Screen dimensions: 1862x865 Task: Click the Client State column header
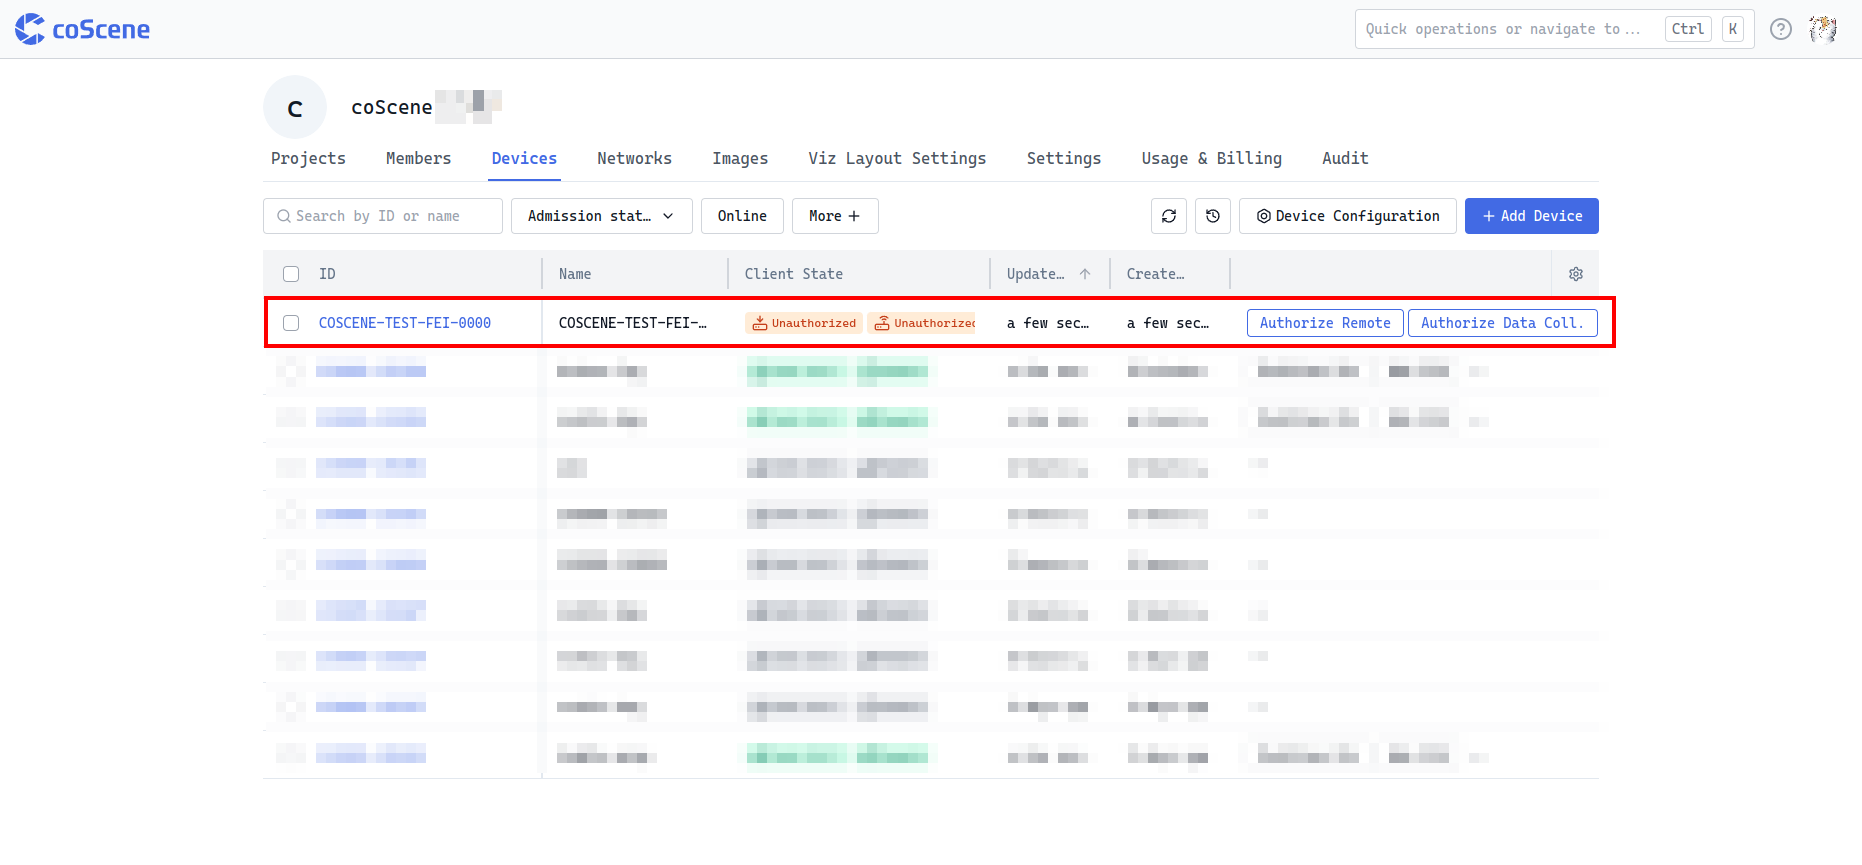pyautogui.click(x=793, y=274)
